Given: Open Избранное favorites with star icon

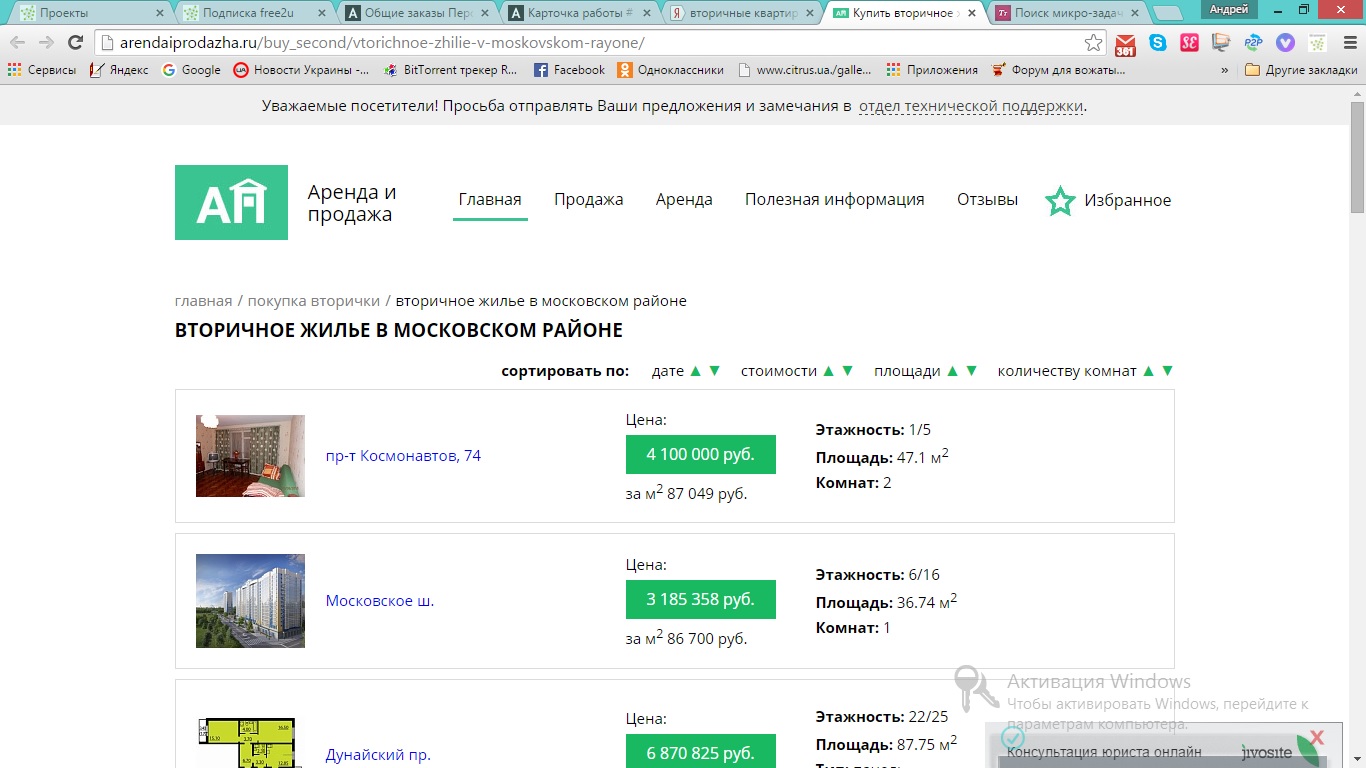Looking at the screenshot, I should point(1108,201).
